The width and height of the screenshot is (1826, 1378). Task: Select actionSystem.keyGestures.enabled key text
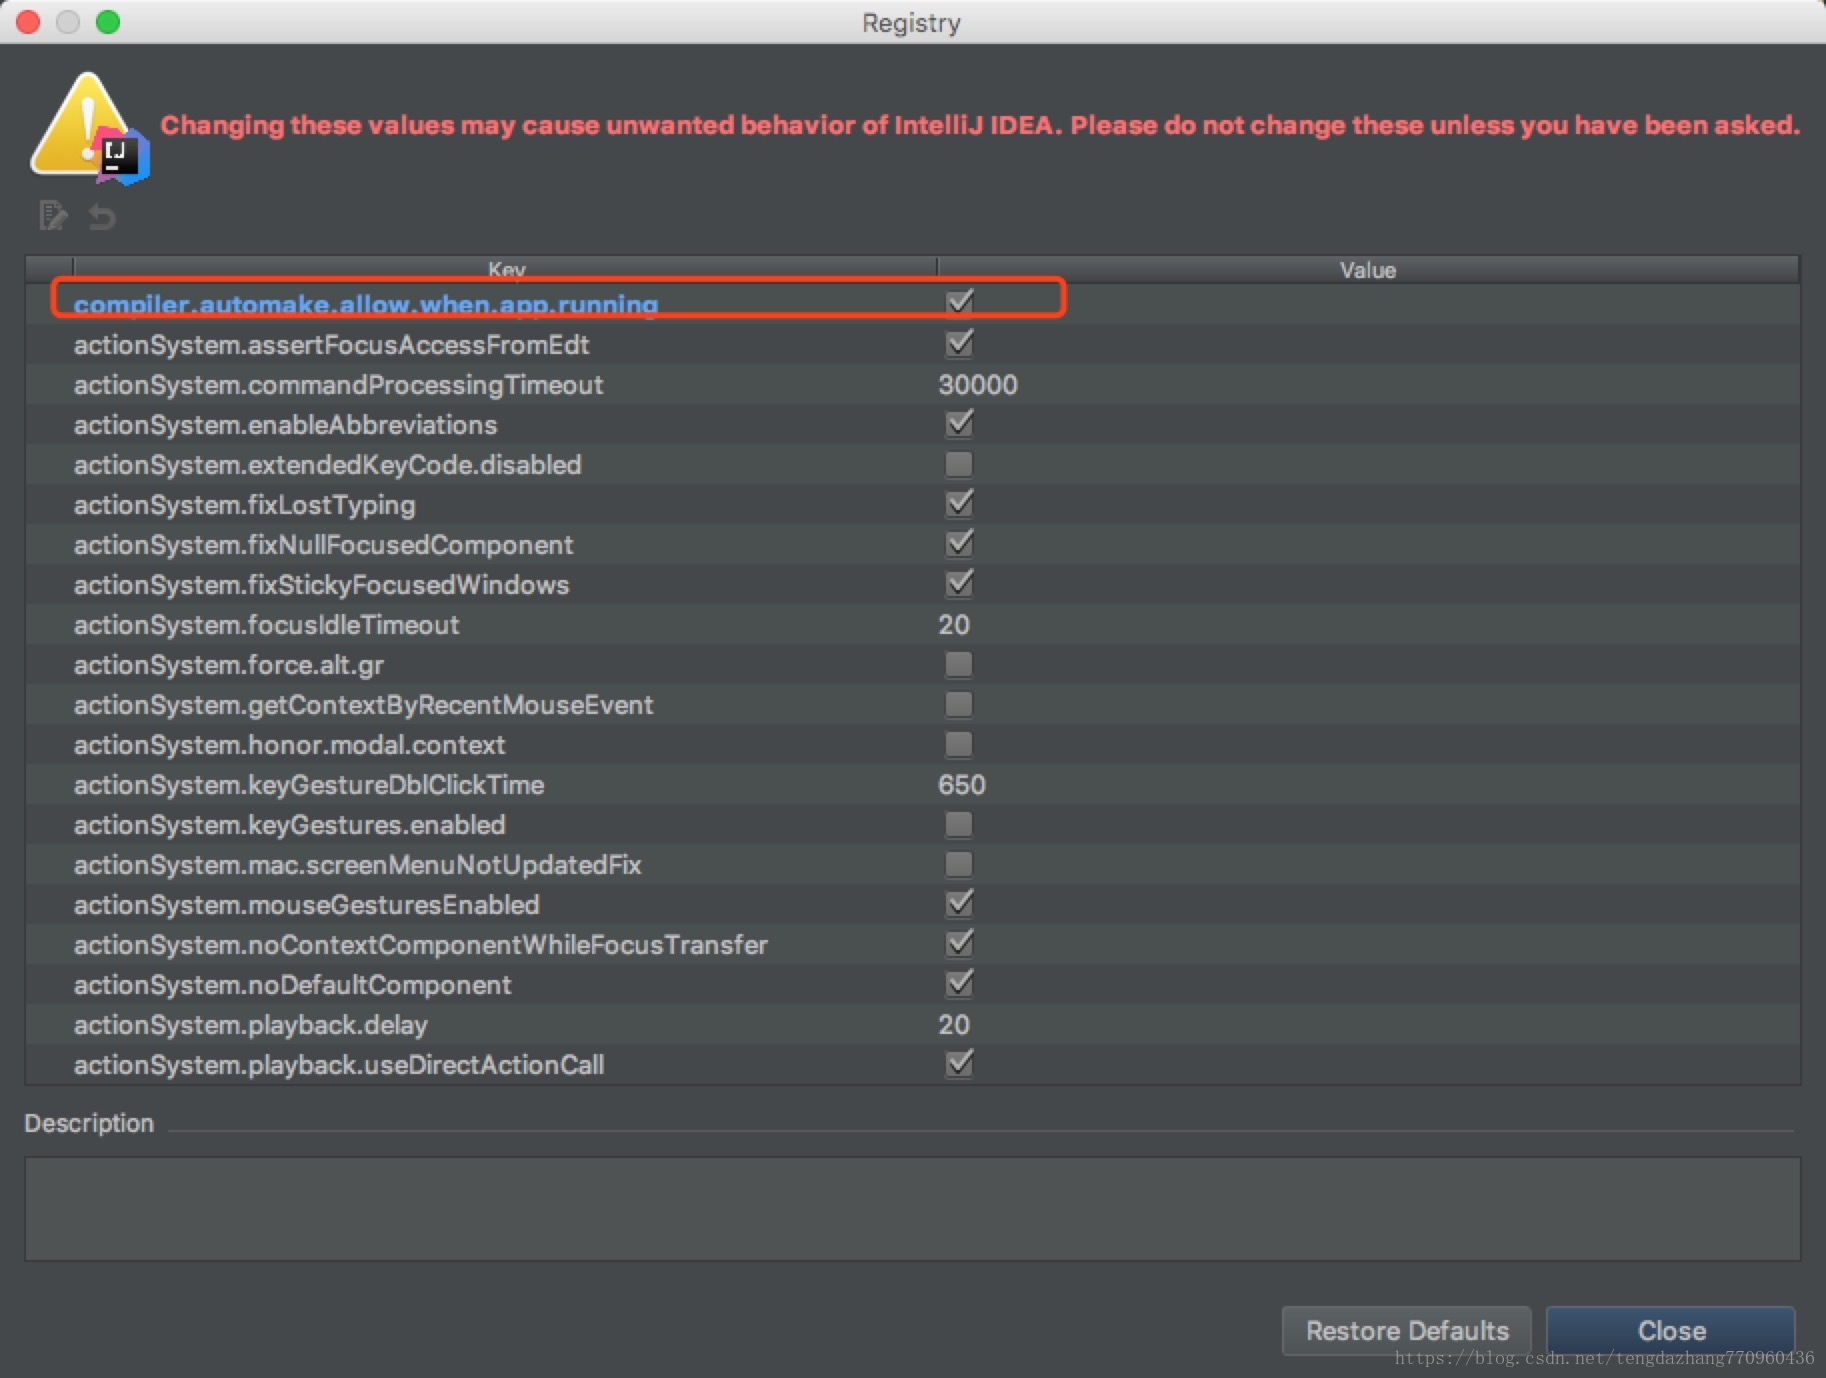coord(289,825)
